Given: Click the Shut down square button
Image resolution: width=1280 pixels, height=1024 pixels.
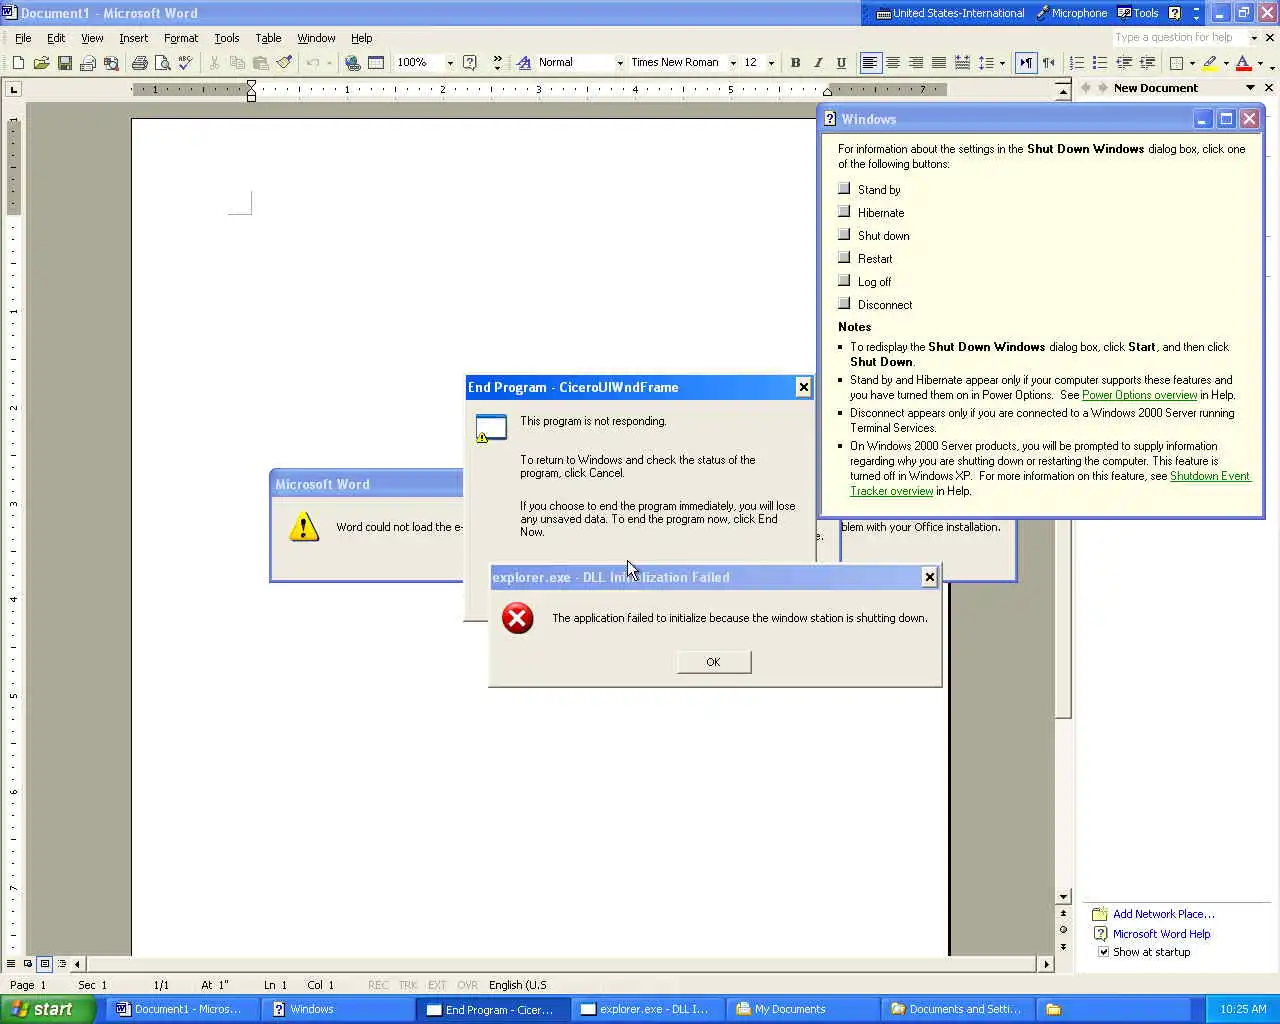Looking at the screenshot, I should [844, 235].
